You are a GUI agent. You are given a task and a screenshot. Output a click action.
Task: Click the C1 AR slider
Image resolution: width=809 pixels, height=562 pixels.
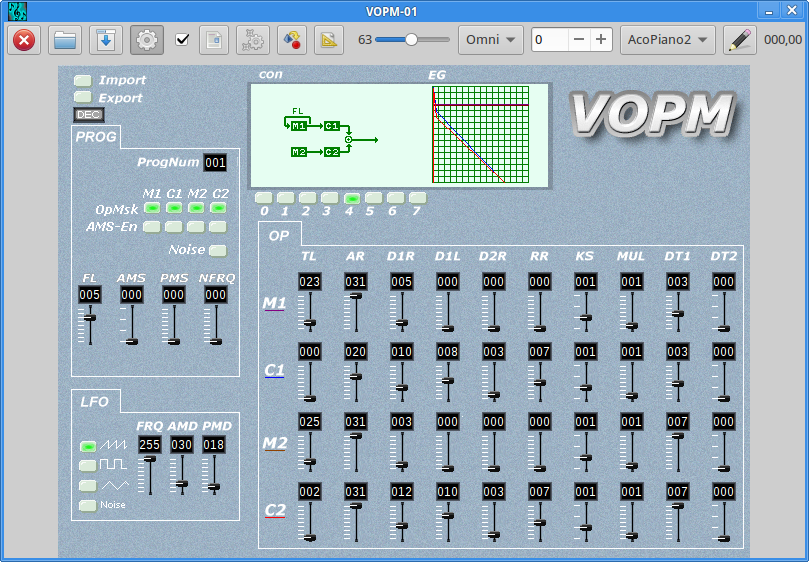point(355,382)
